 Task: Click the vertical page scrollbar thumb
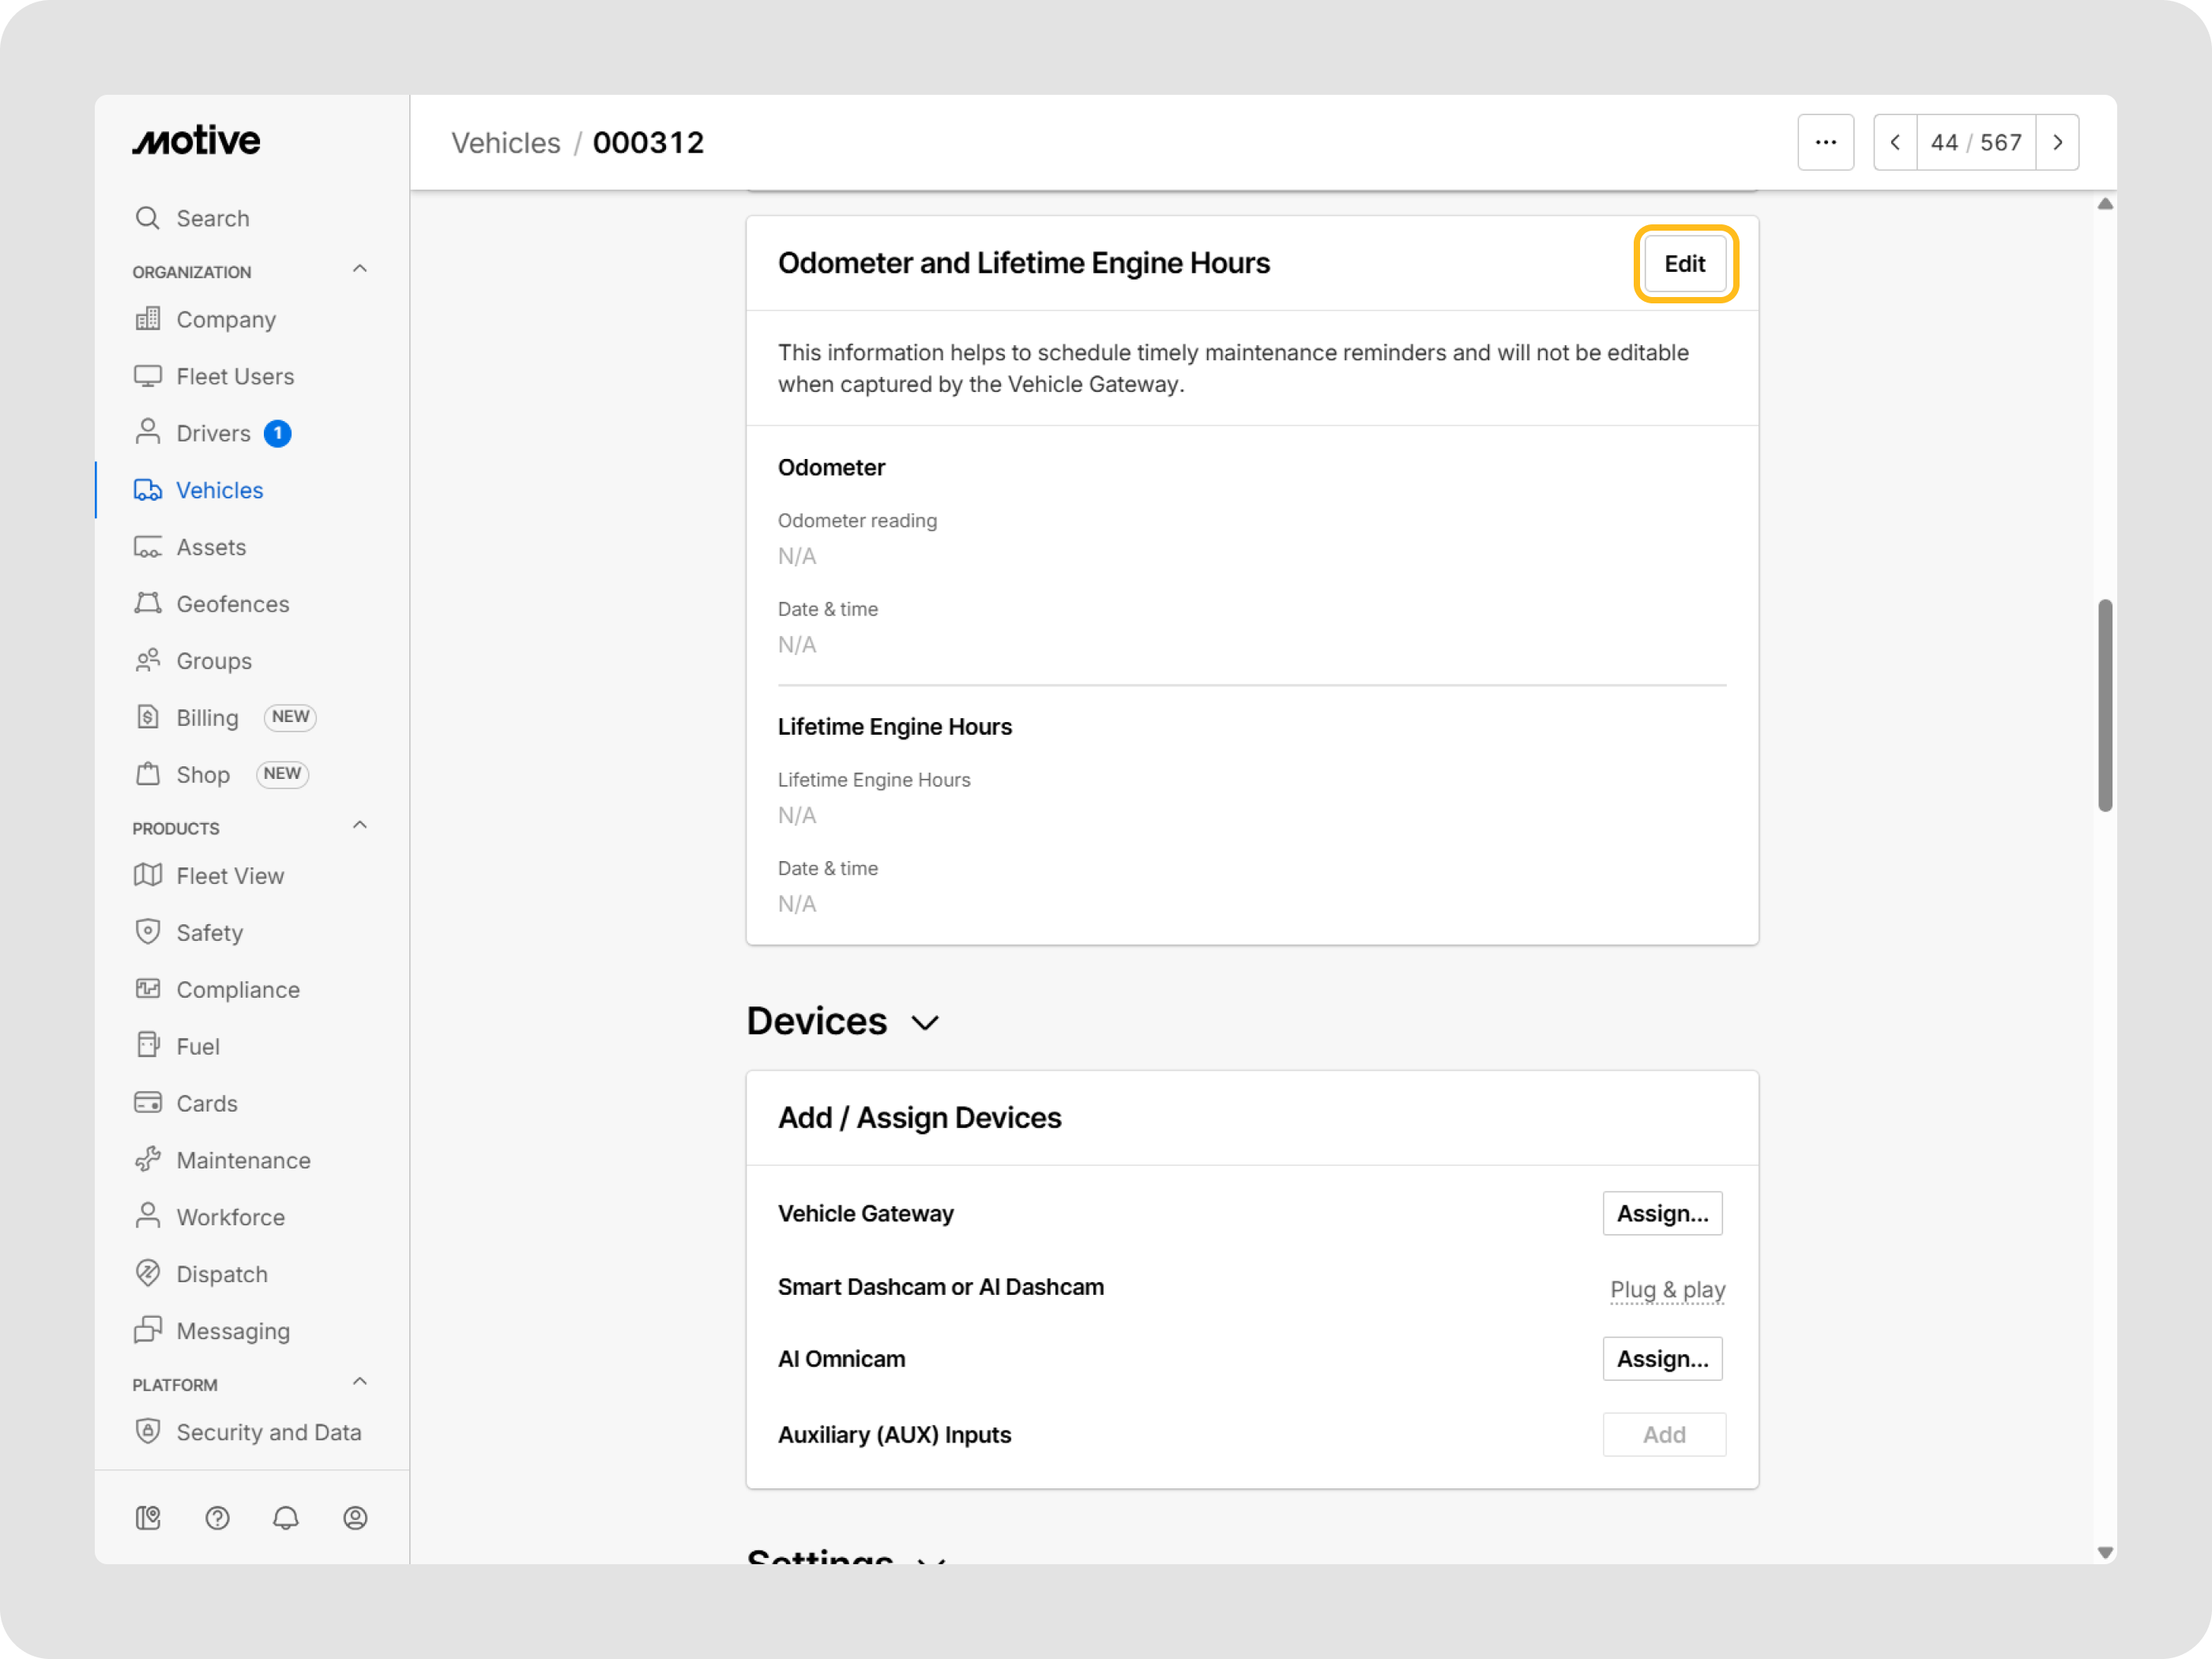pyautogui.click(x=2104, y=705)
